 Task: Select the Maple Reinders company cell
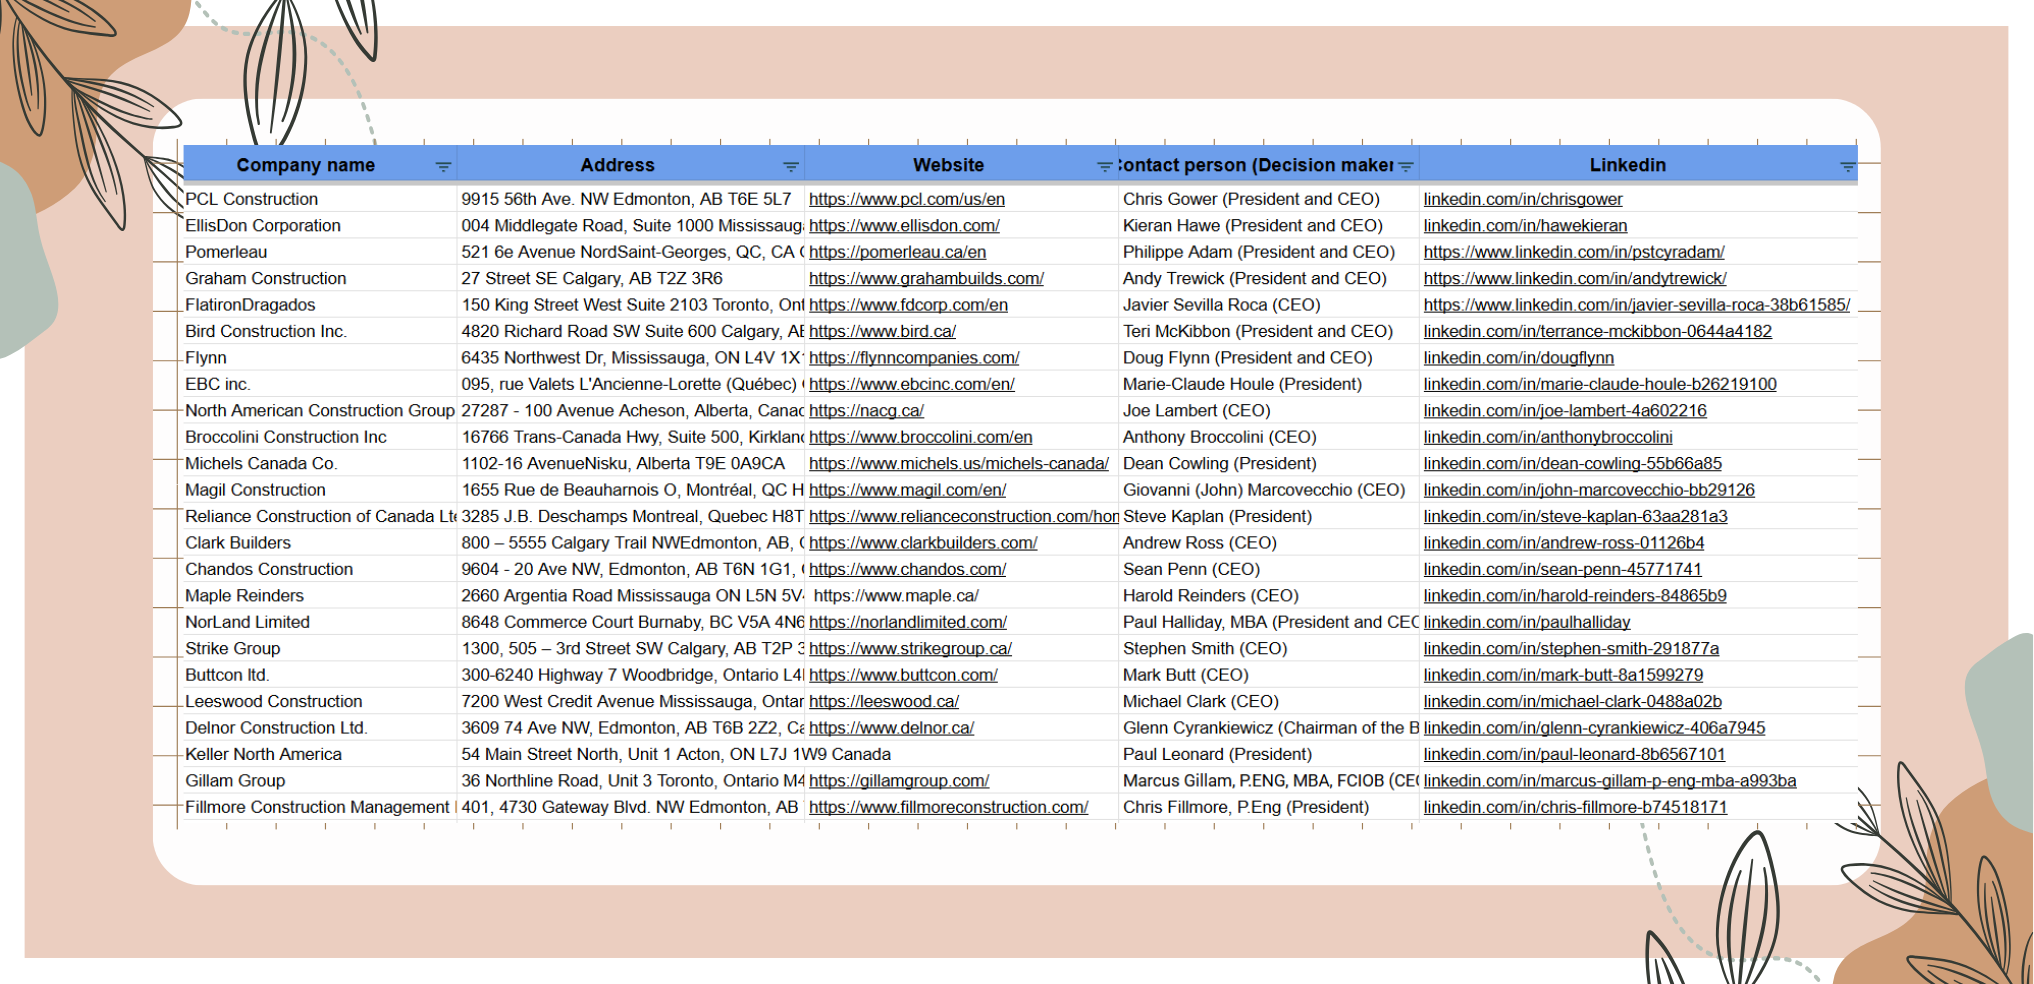[x=319, y=596]
